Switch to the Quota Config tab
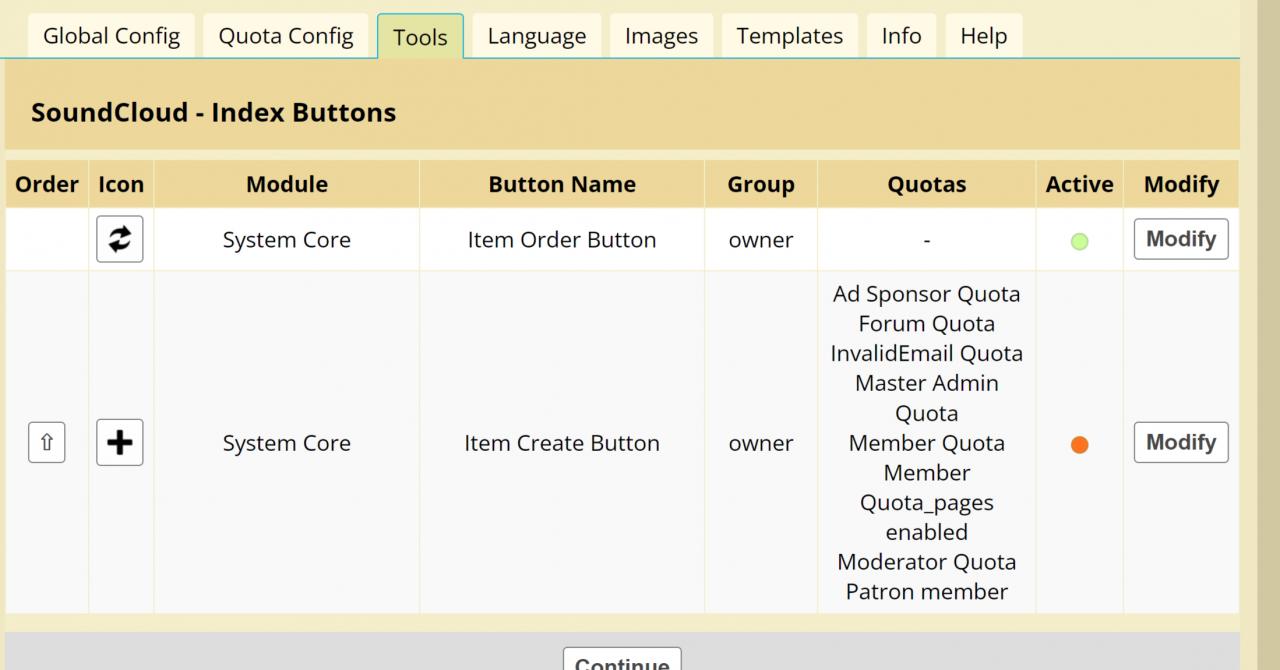 [286, 37]
